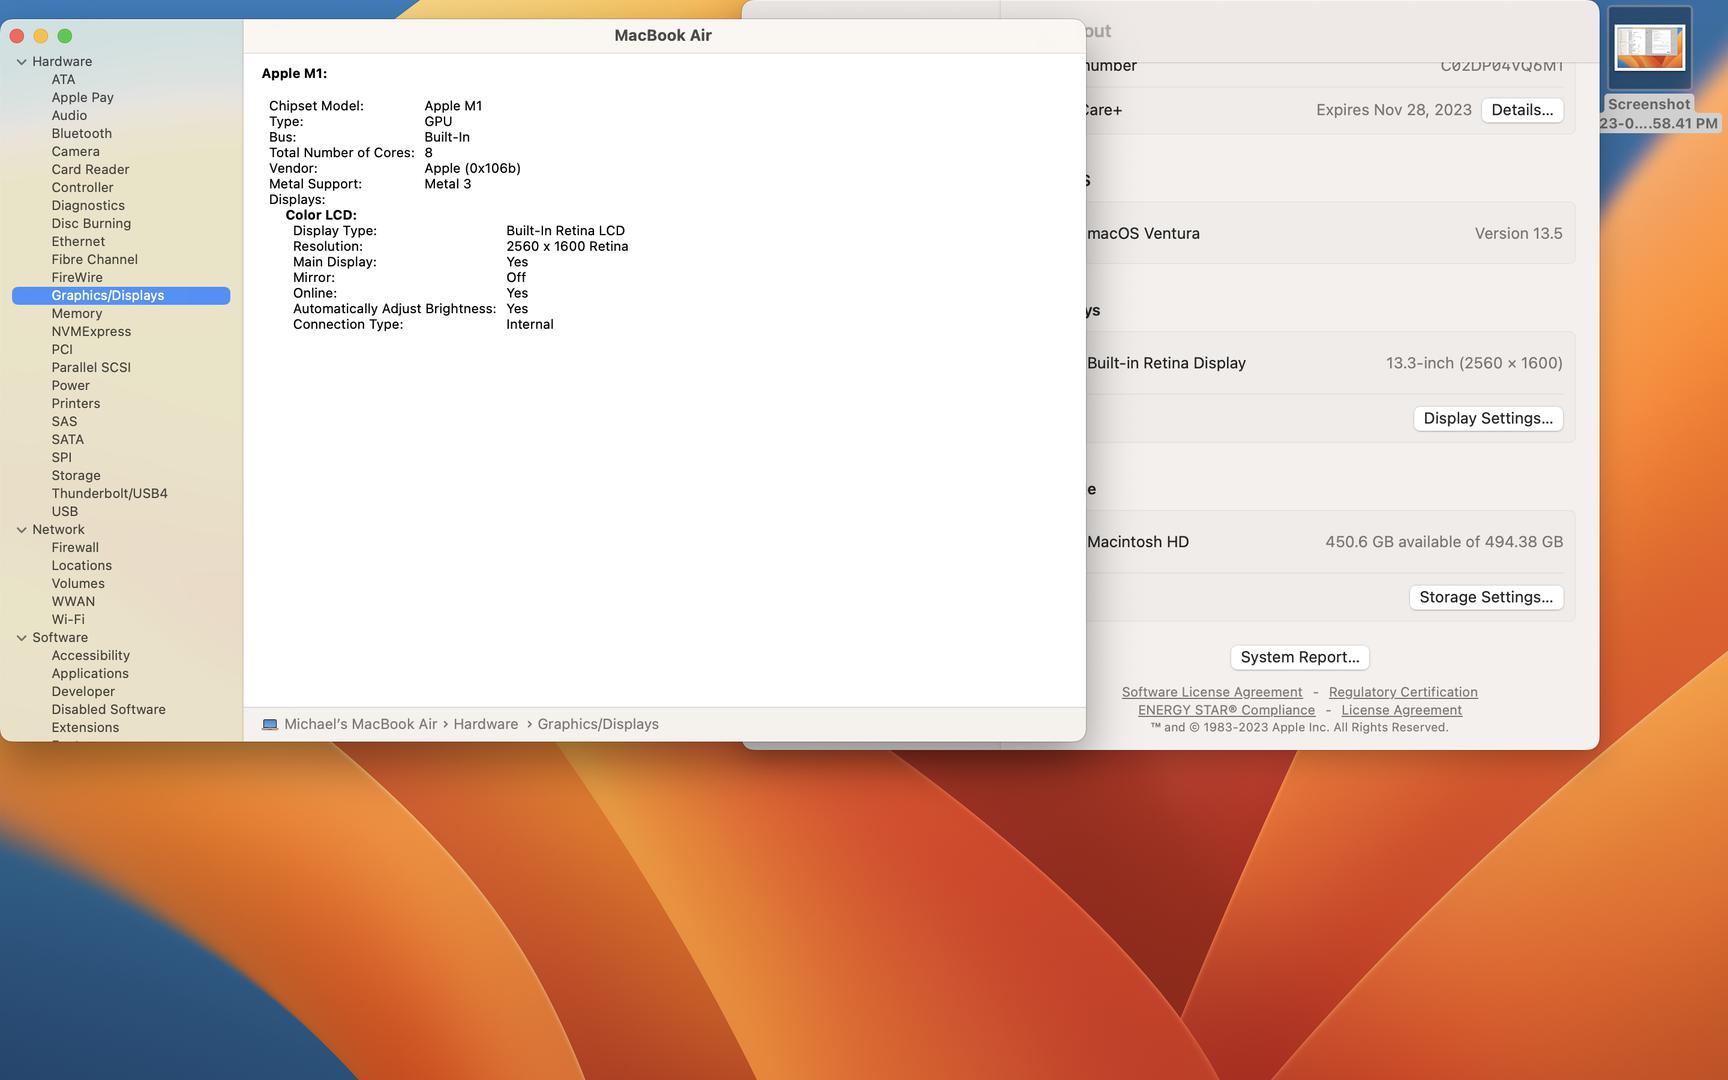
Task: Click Macintosh HD row in About window
Action: pyautogui.click(x=1330, y=542)
